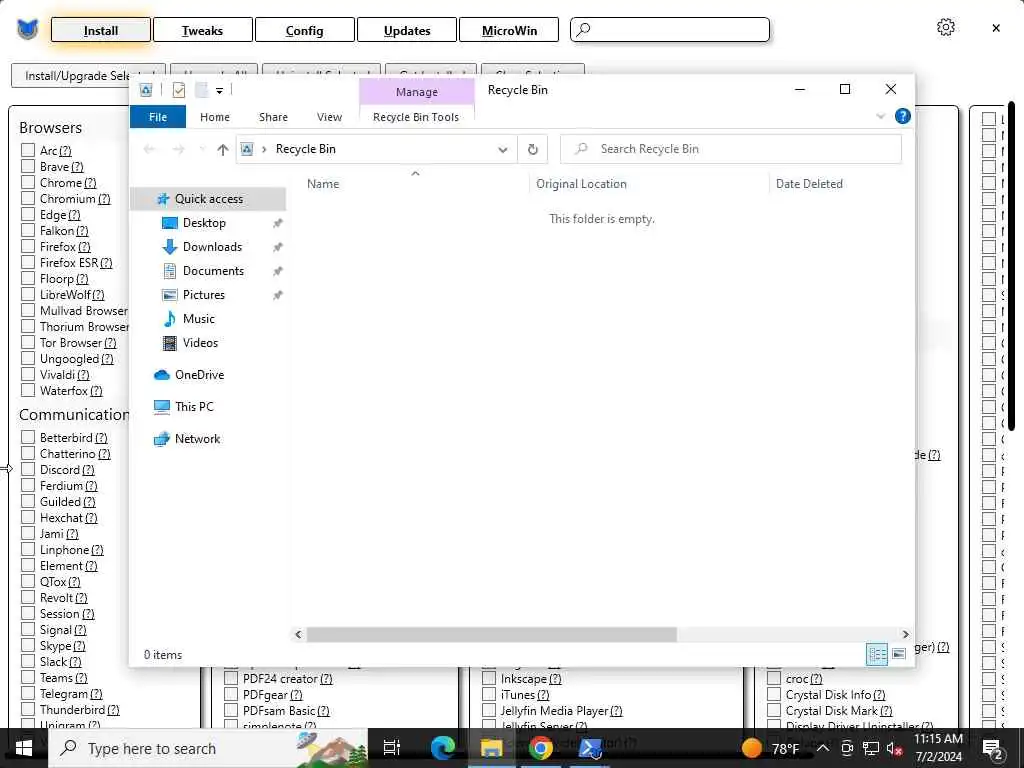The height and width of the screenshot is (768, 1024).
Task: Check the Arc browser checkbox
Action: click(28, 150)
